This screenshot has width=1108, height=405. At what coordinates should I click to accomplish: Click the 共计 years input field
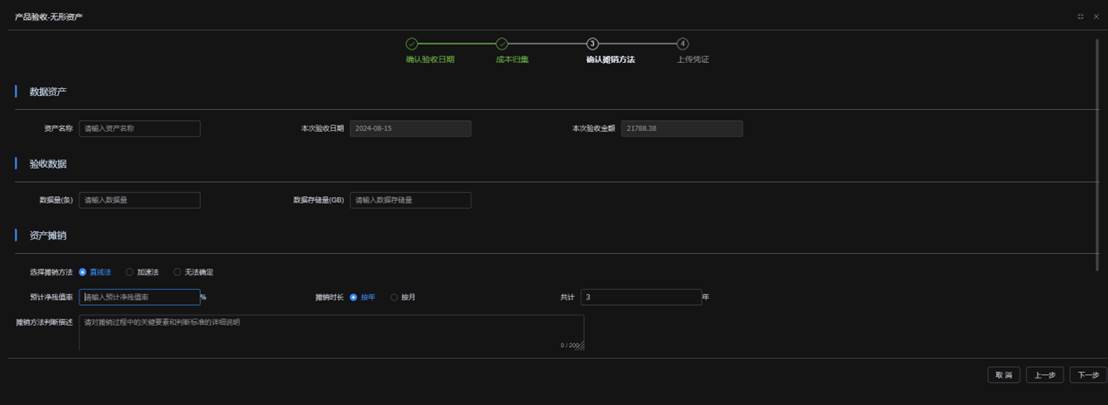[x=640, y=297]
